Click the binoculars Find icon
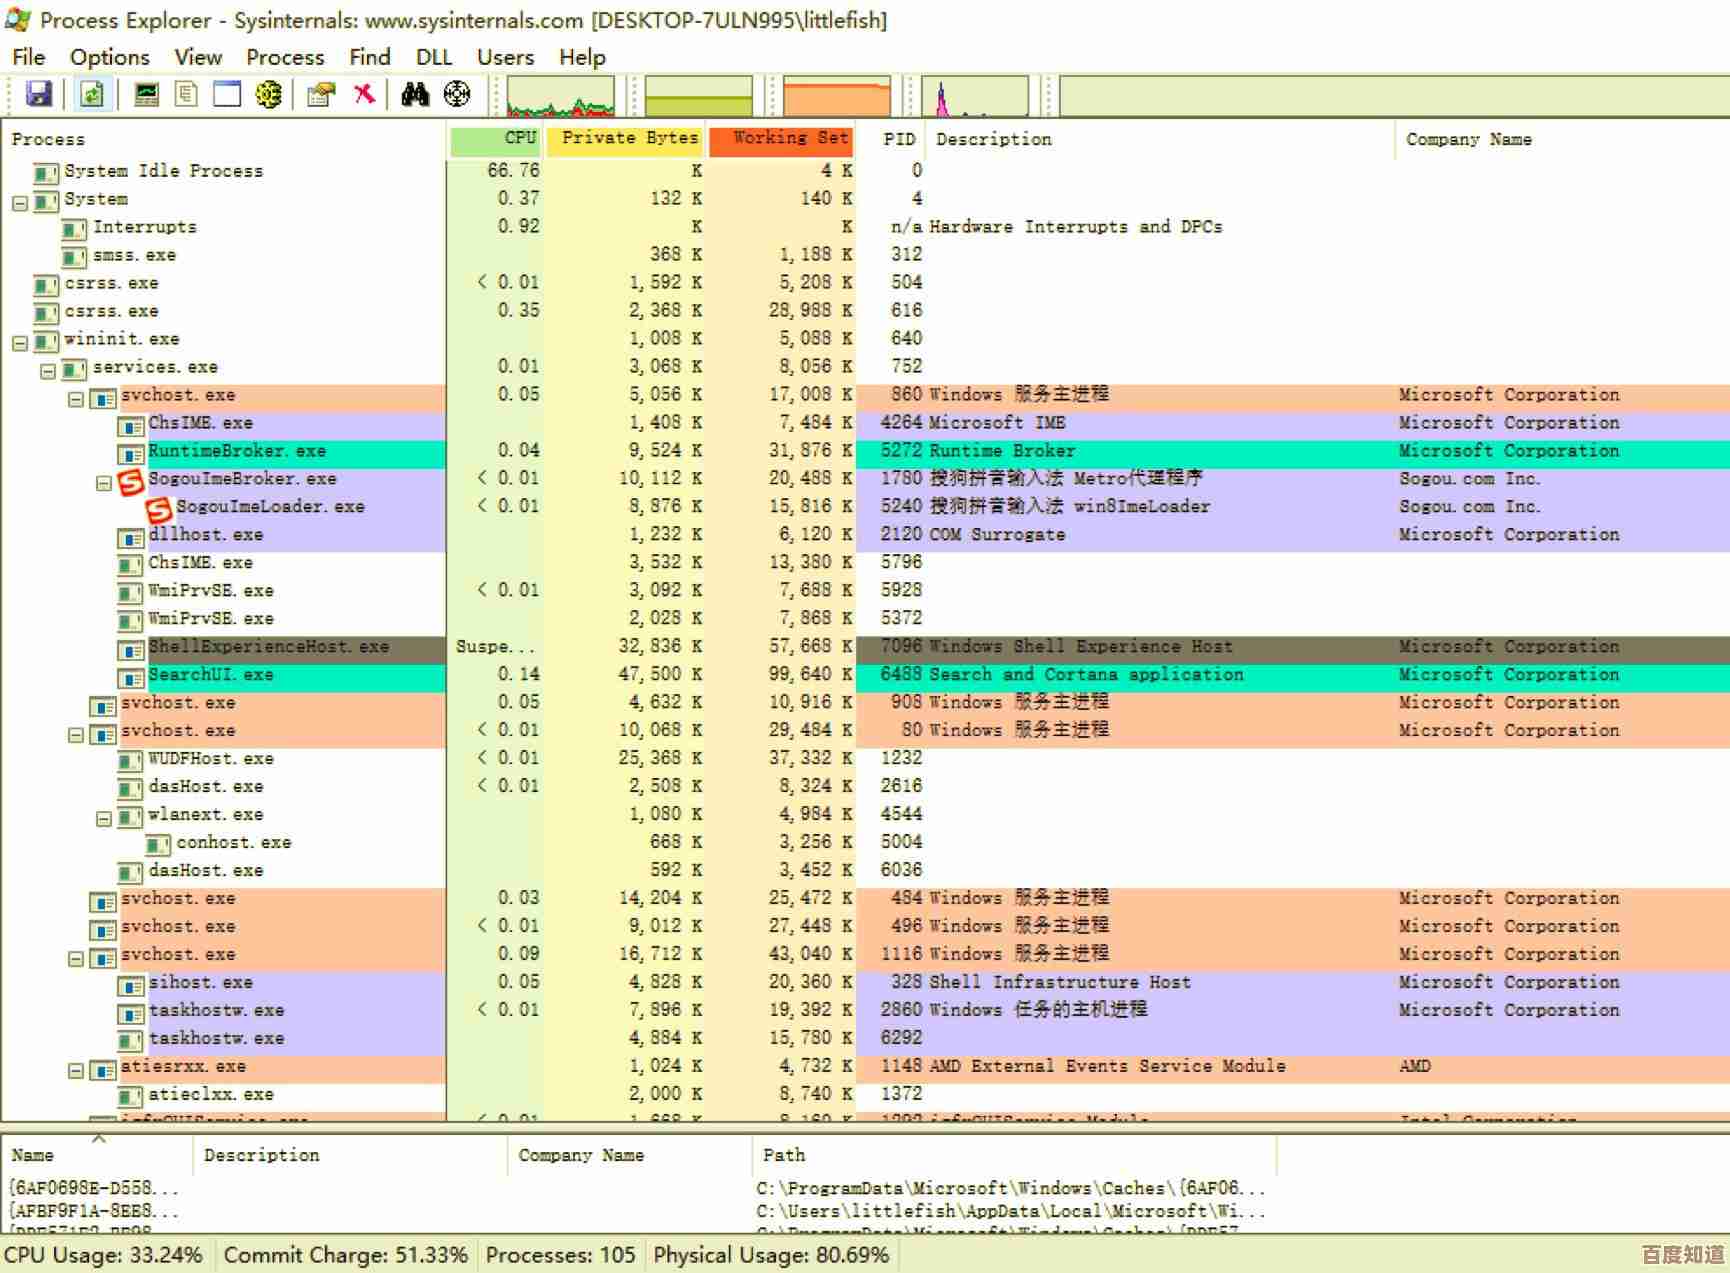Screen dimensions: 1730x1273 (x=415, y=94)
